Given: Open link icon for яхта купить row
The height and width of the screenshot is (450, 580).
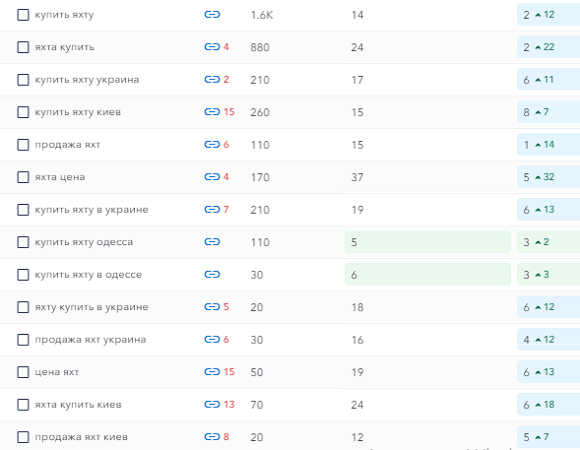Looking at the screenshot, I should [x=212, y=47].
